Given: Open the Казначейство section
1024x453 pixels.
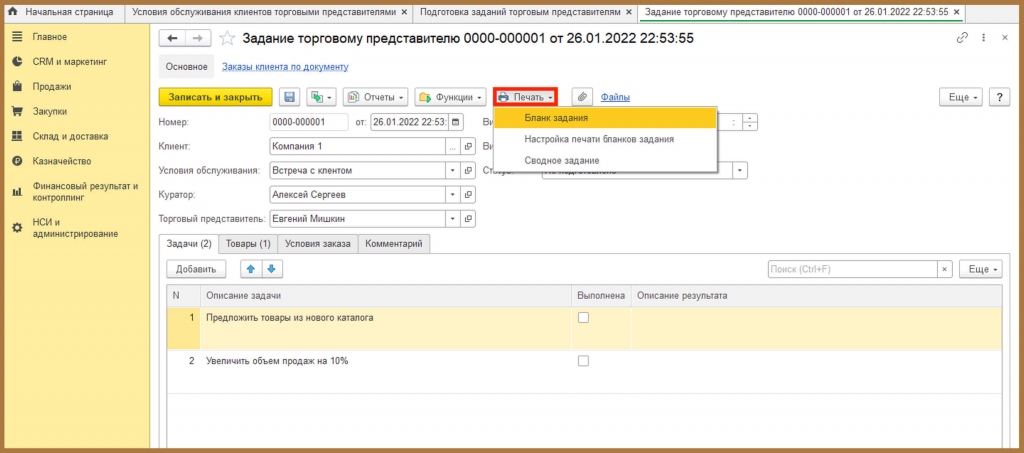Looking at the screenshot, I should (62, 161).
